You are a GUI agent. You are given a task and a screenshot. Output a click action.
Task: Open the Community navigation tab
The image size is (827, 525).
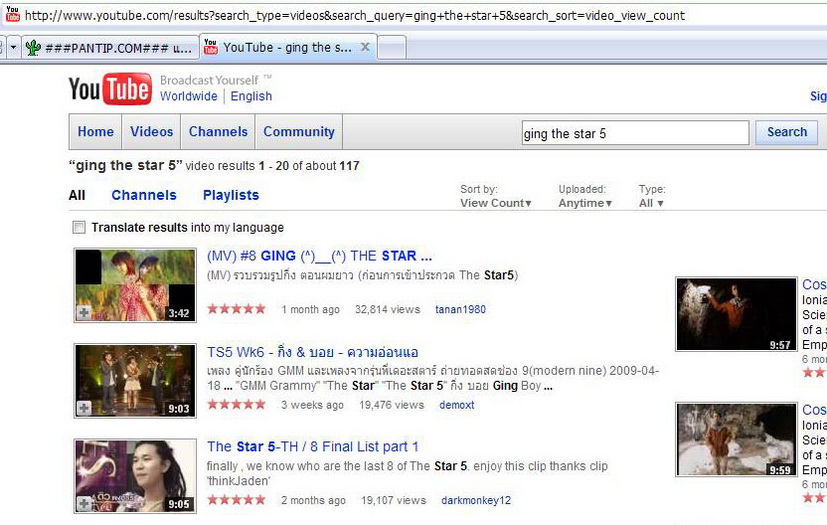[299, 132]
